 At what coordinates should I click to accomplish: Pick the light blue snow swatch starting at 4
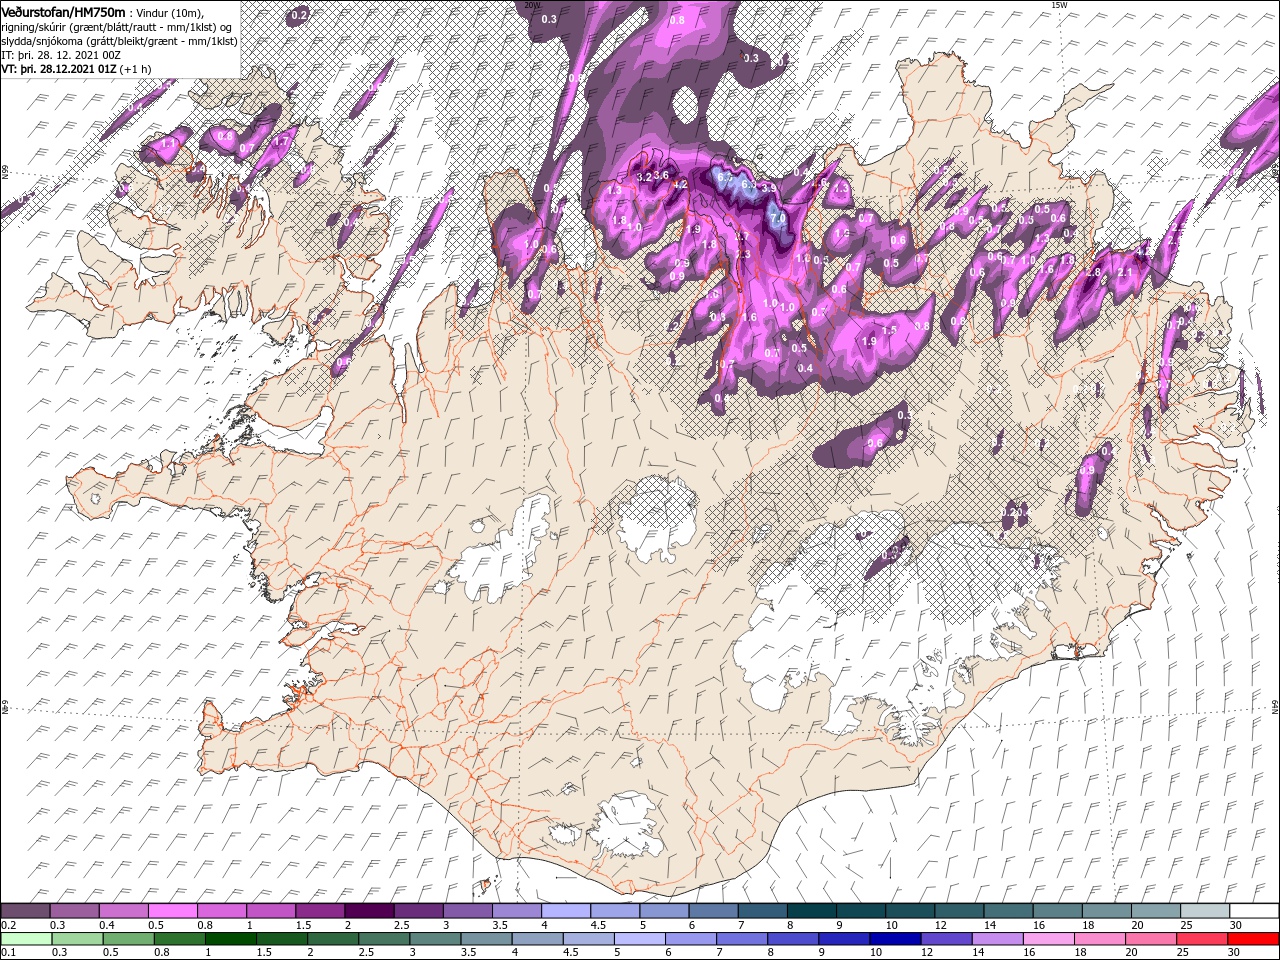(x=566, y=910)
